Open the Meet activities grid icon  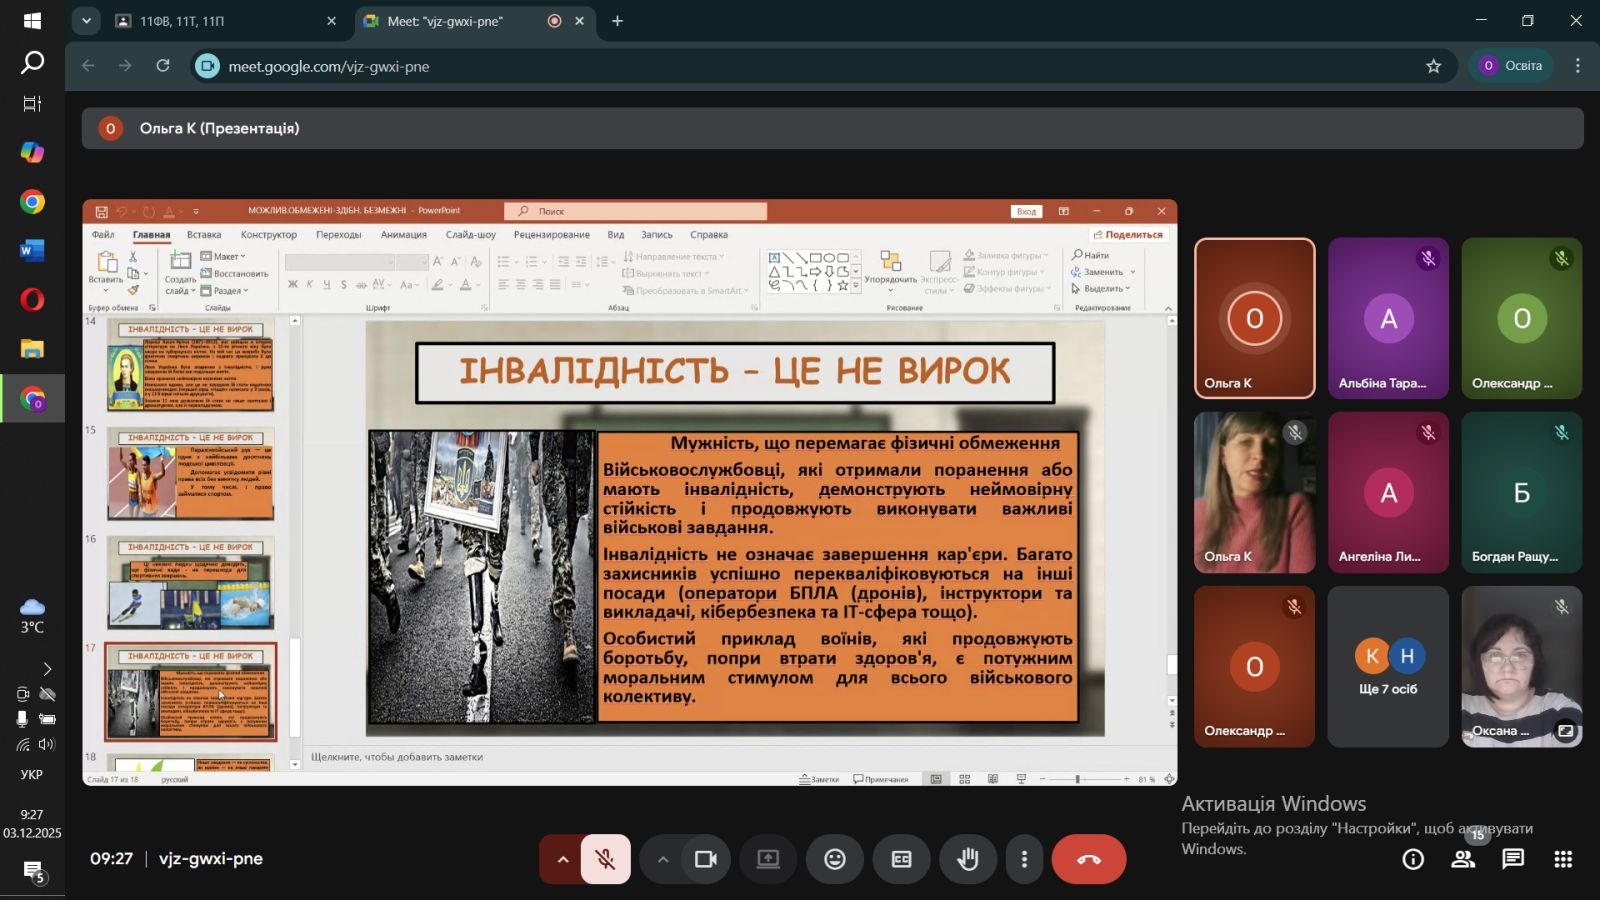pos(1563,859)
